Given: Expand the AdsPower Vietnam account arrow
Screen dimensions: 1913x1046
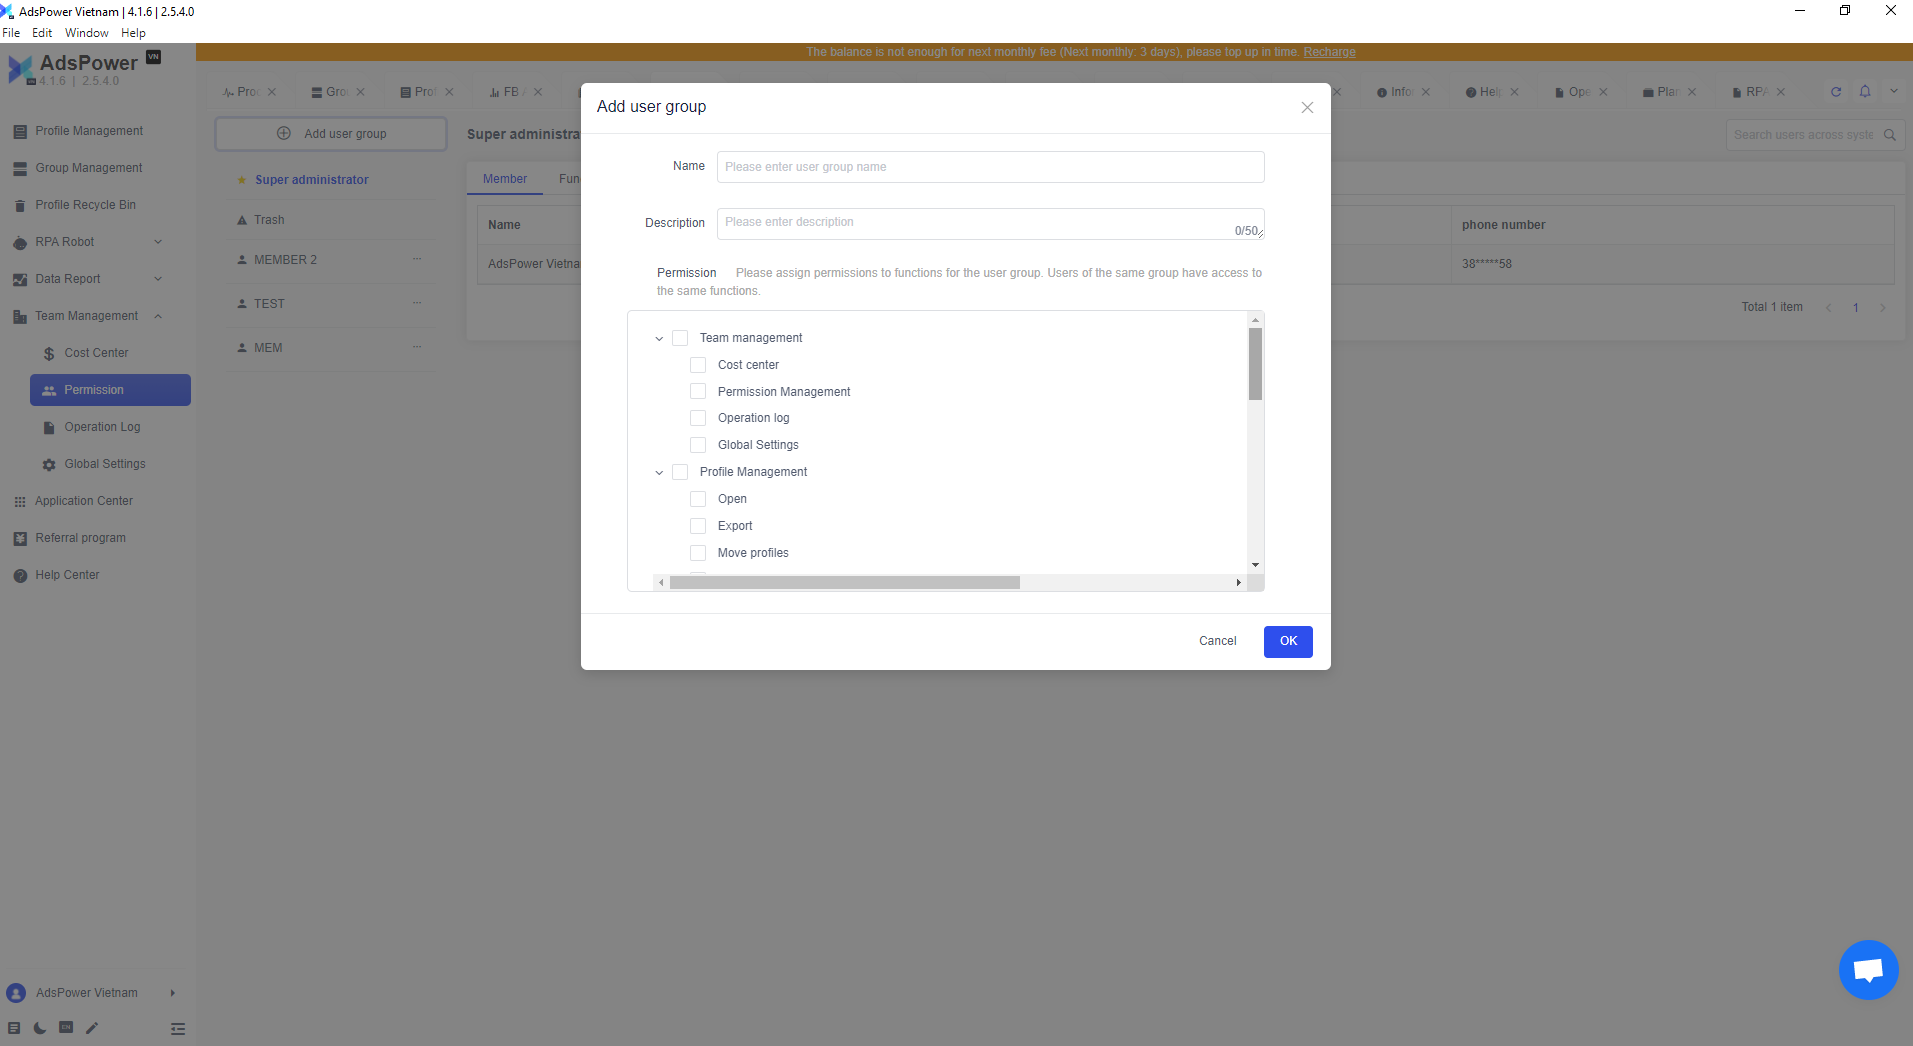Looking at the screenshot, I should (x=173, y=993).
